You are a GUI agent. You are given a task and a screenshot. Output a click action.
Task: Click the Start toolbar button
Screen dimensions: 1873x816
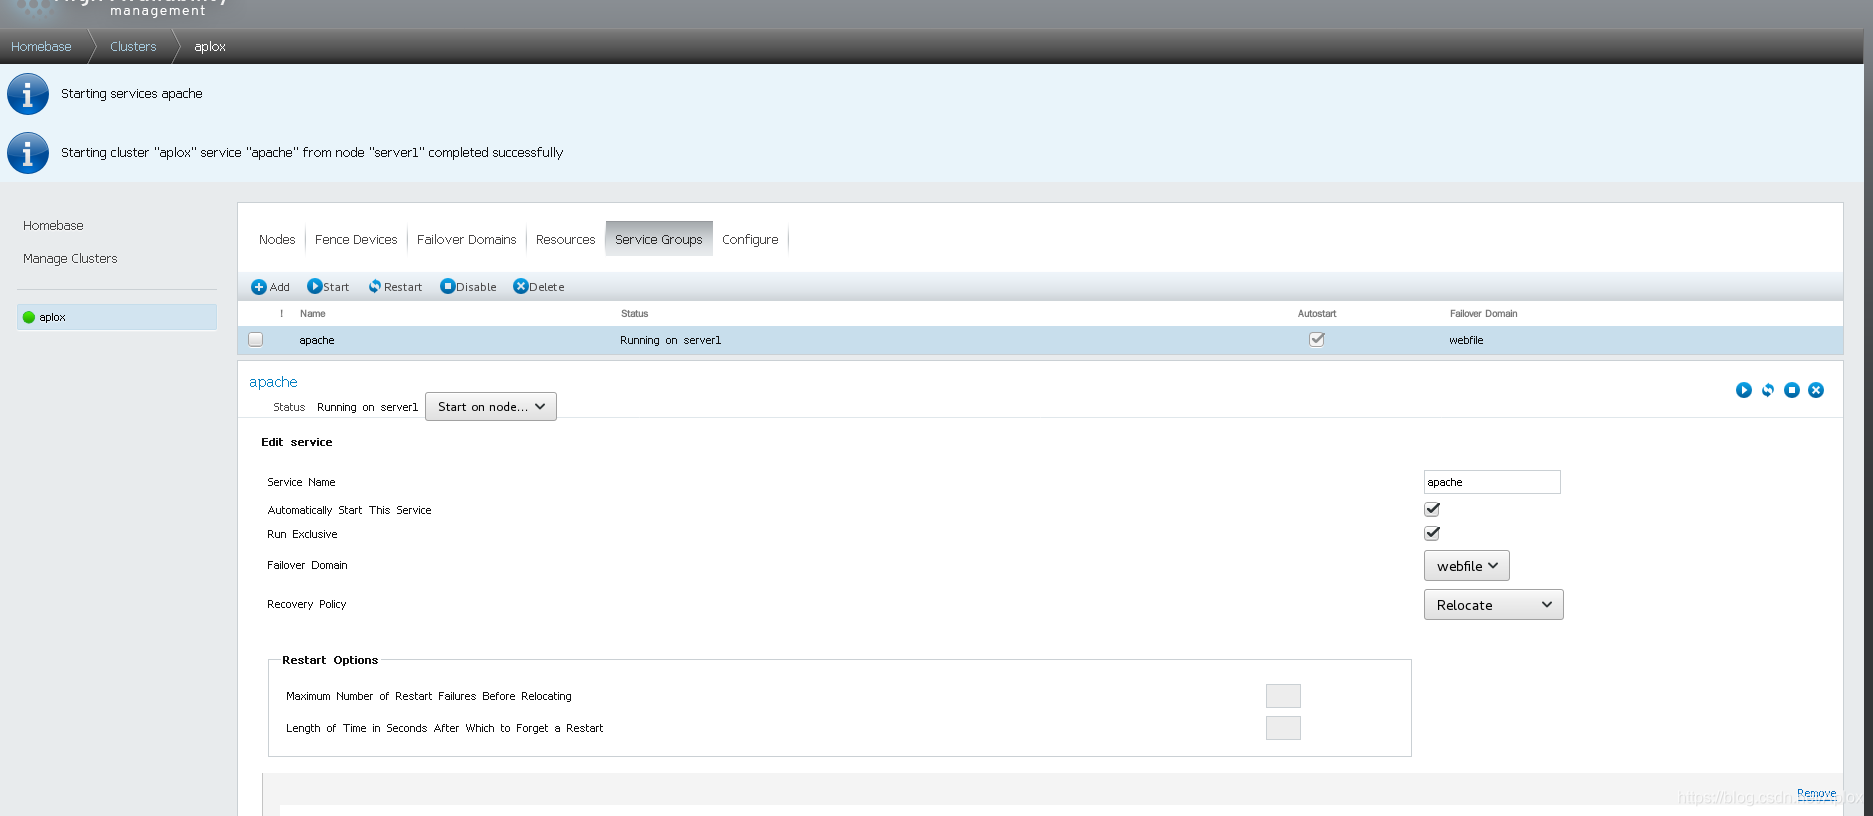(x=328, y=287)
